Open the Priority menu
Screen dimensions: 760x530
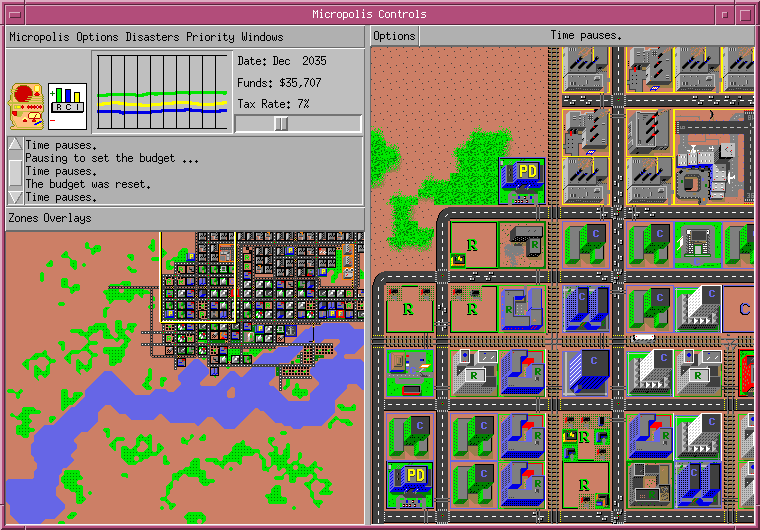[210, 37]
